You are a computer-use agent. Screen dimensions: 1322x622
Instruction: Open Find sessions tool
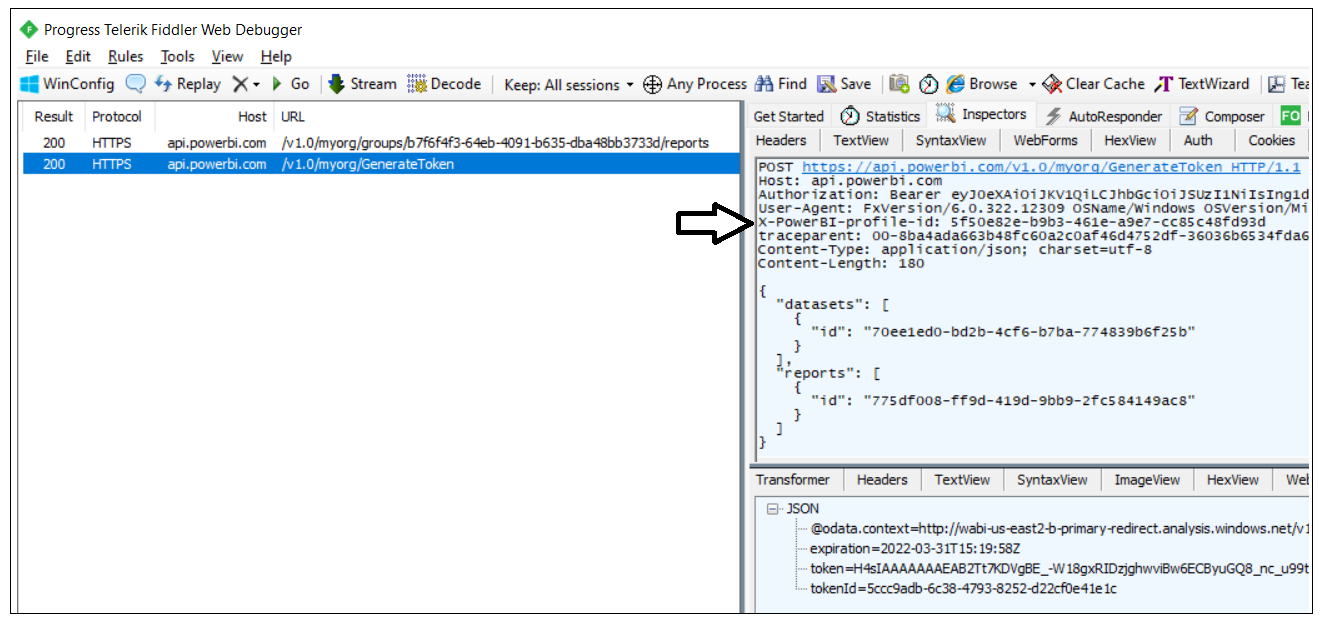tap(781, 84)
